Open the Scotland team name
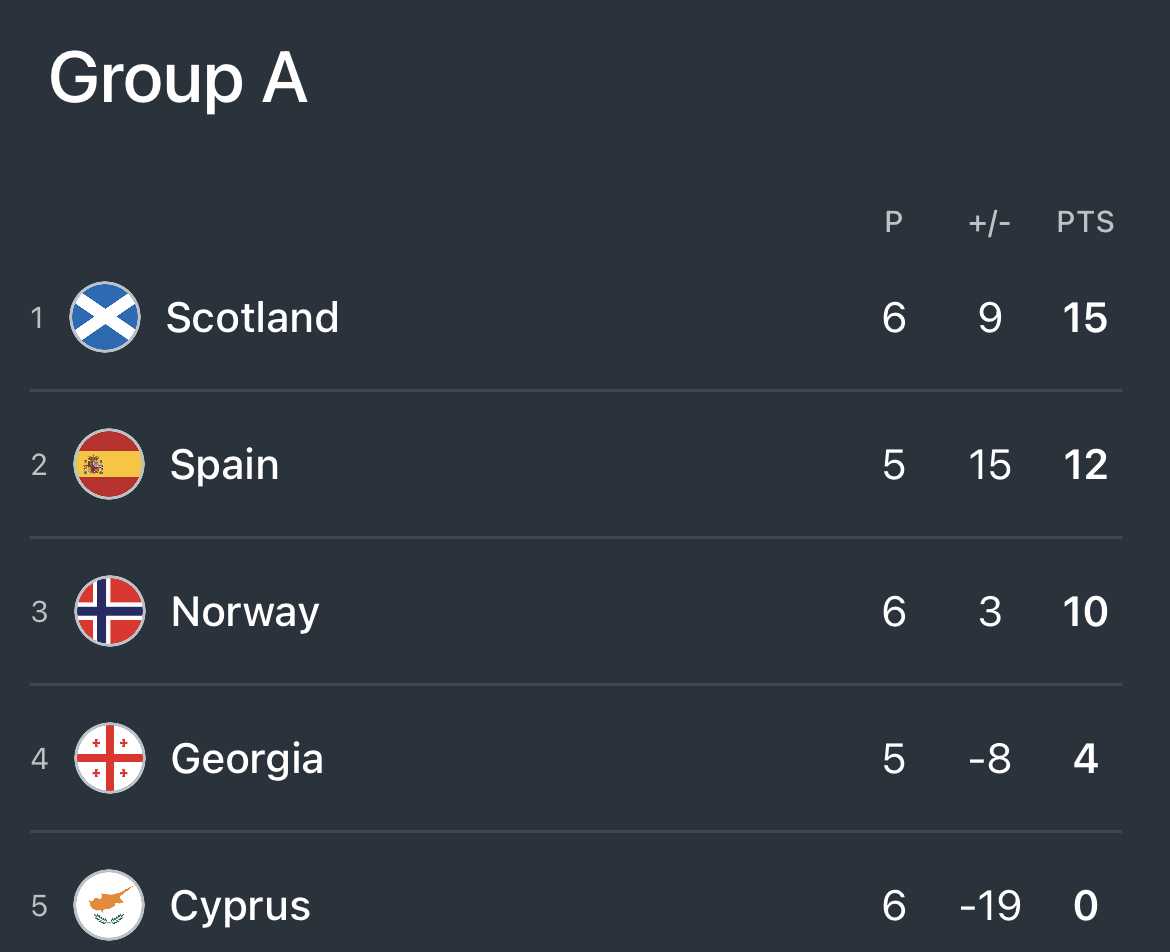This screenshot has height=952, width=1170. tap(252, 317)
